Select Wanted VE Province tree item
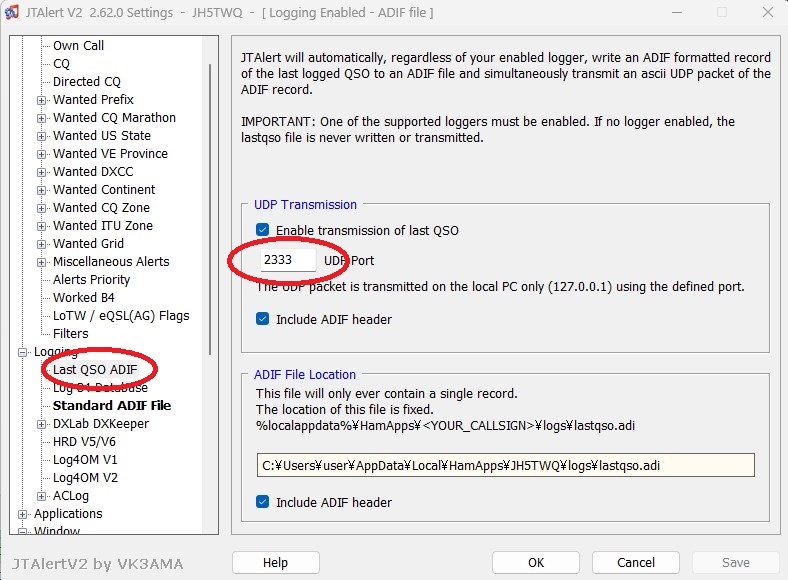The image size is (788, 580). [x=111, y=154]
